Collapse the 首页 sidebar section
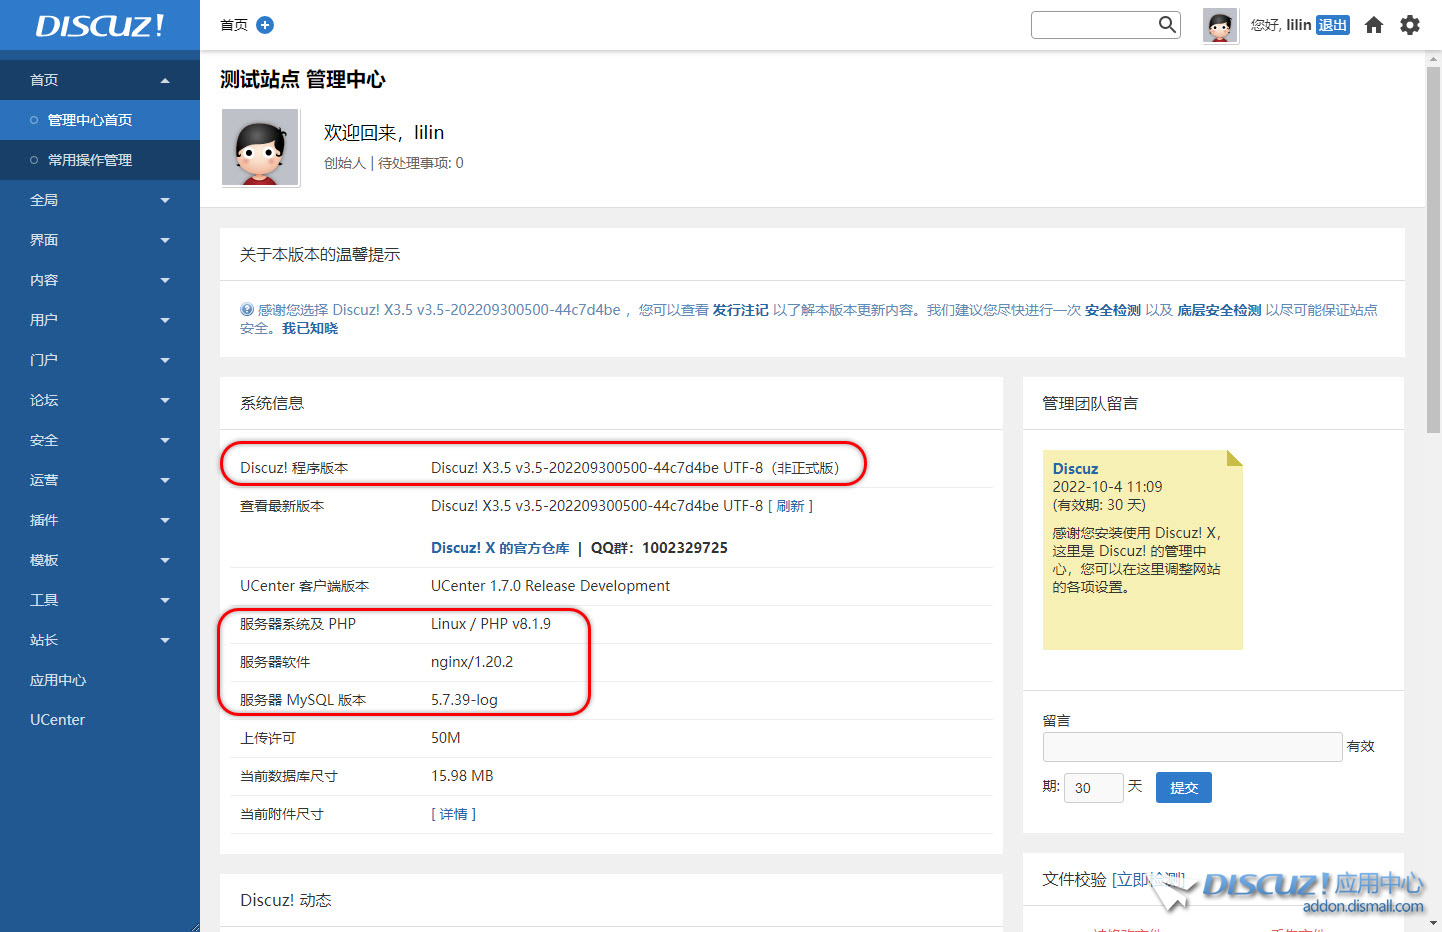 tap(100, 80)
